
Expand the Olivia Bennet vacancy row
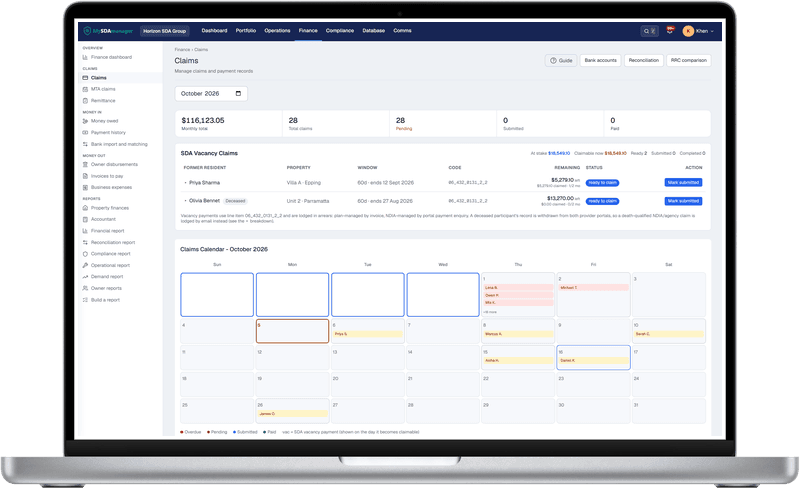click(x=185, y=201)
